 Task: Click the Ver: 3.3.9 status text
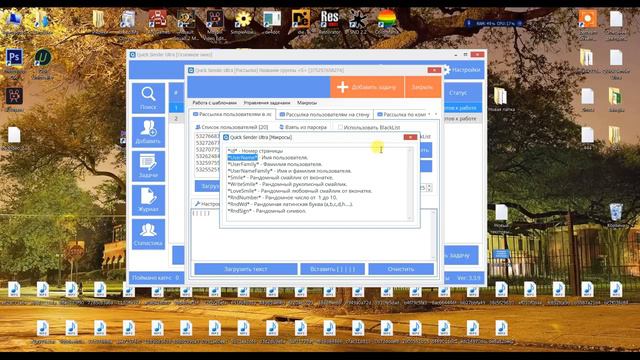469,278
